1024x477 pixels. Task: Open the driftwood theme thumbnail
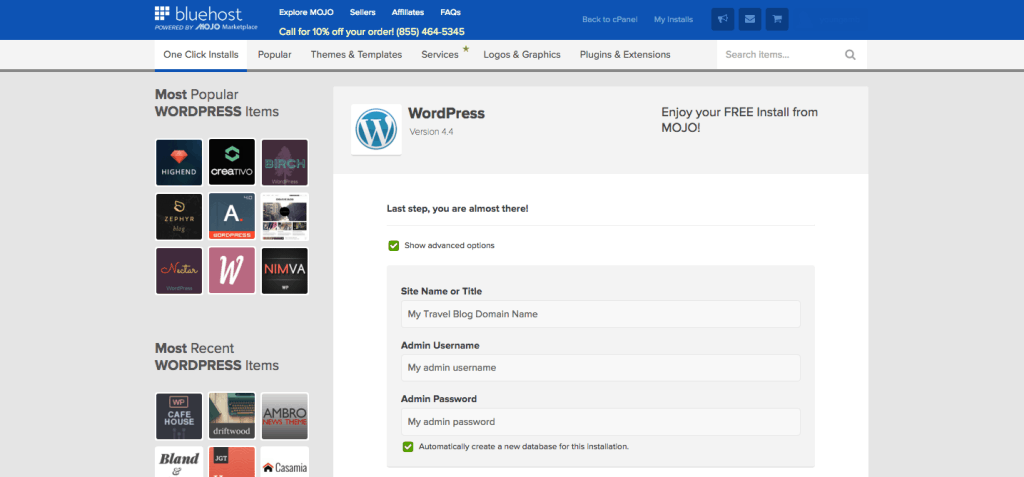click(x=232, y=416)
